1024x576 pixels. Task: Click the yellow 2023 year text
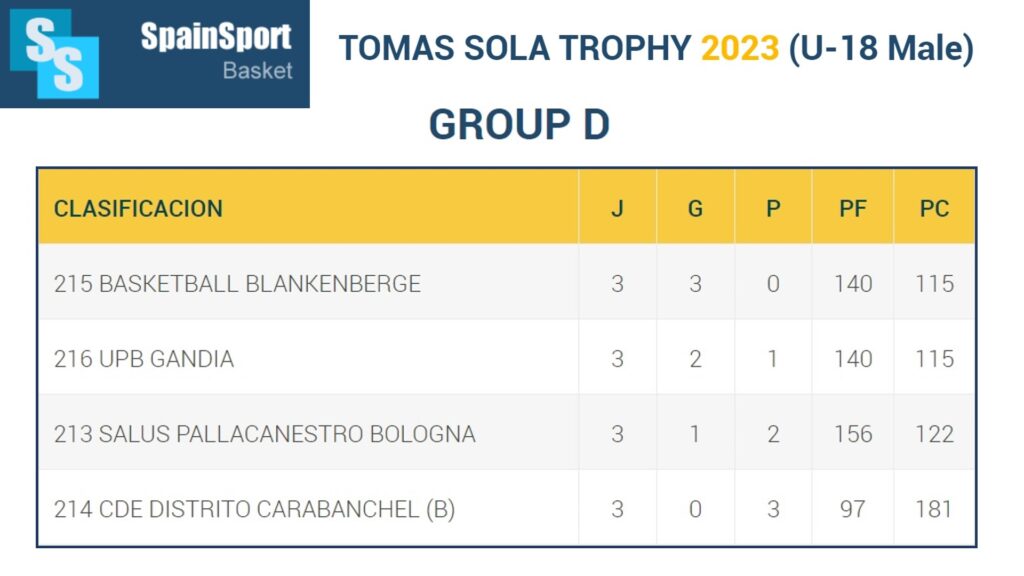739,48
